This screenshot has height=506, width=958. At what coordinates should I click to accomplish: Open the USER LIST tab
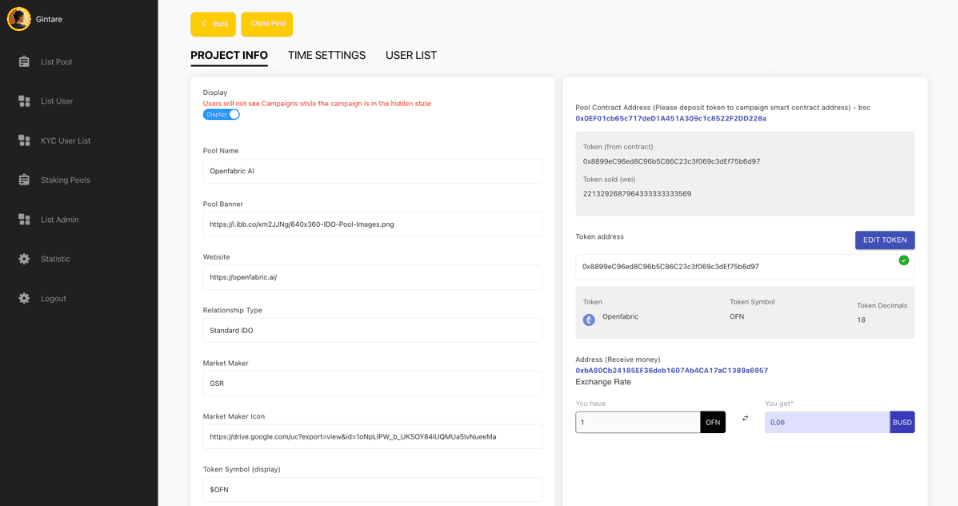(x=411, y=55)
